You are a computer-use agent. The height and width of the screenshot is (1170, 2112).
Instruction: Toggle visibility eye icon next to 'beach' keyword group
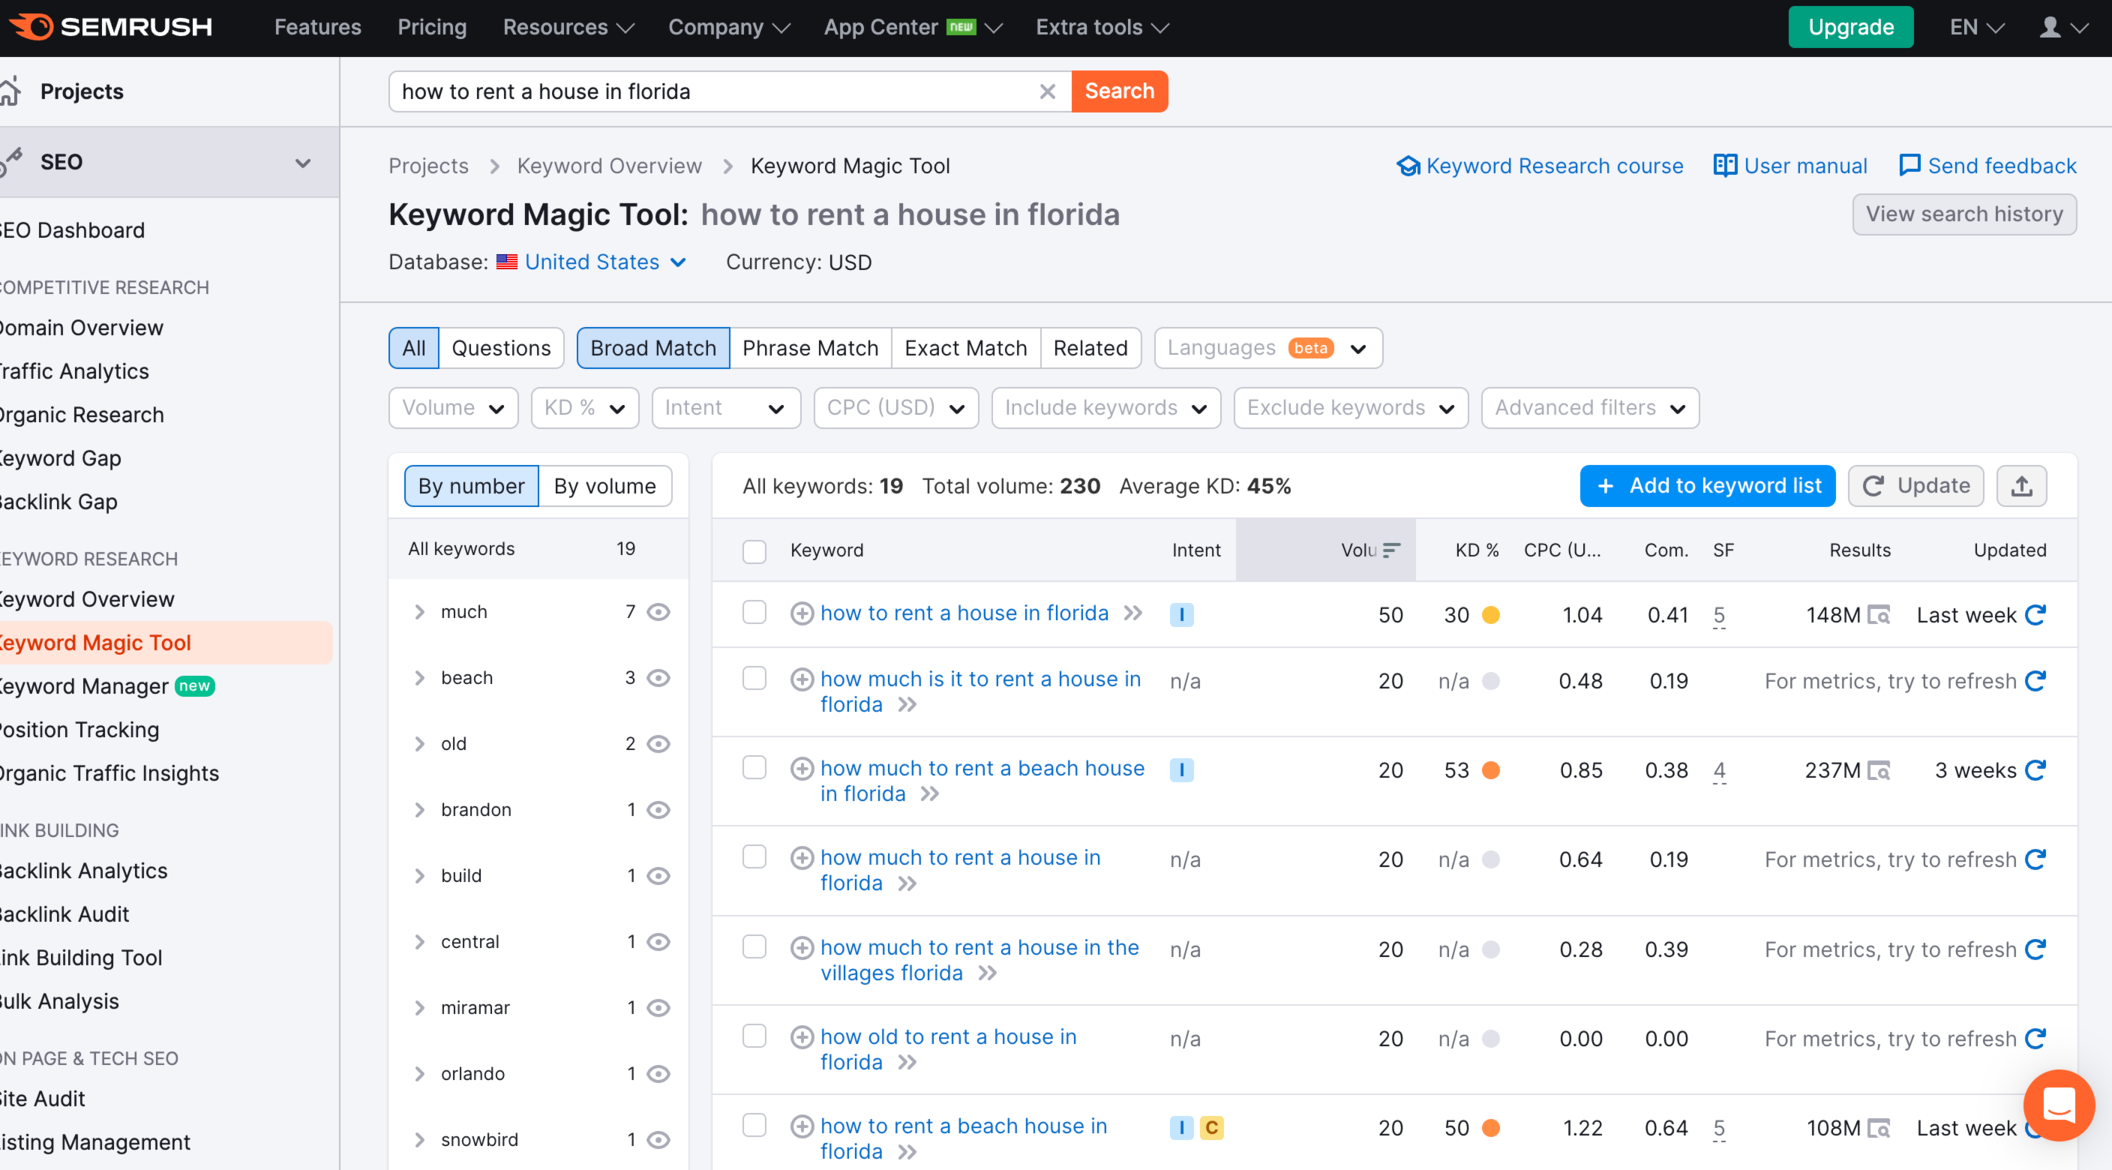[x=658, y=677]
